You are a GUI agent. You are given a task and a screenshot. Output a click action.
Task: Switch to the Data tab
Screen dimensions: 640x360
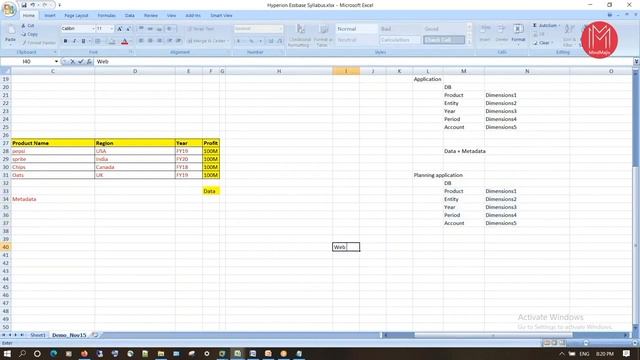pyautogui.click(x=130, y=16)
